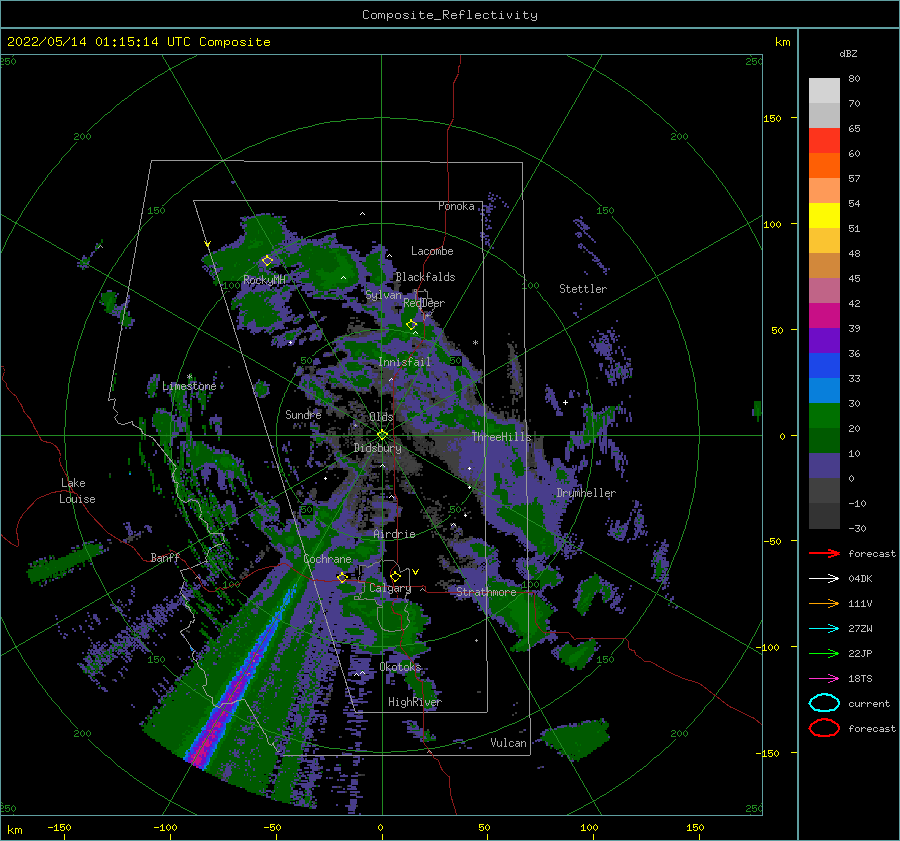Pick the gray swatch between 70 and 65

point(824,115)
